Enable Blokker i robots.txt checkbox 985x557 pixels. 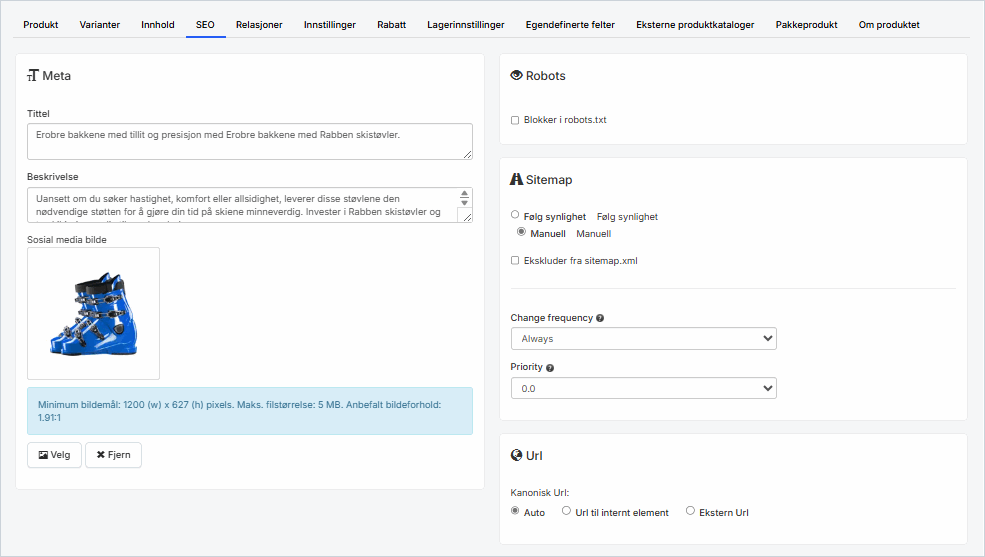(515, 120)
